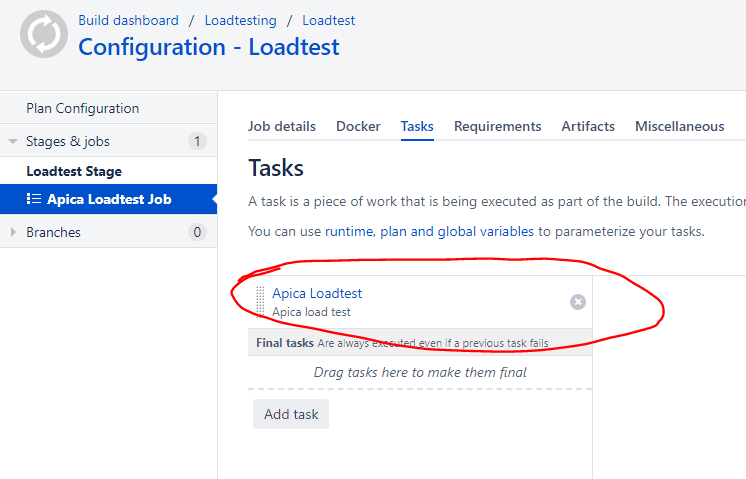Click the Bamboo plan sync icon

pos(44,35)
